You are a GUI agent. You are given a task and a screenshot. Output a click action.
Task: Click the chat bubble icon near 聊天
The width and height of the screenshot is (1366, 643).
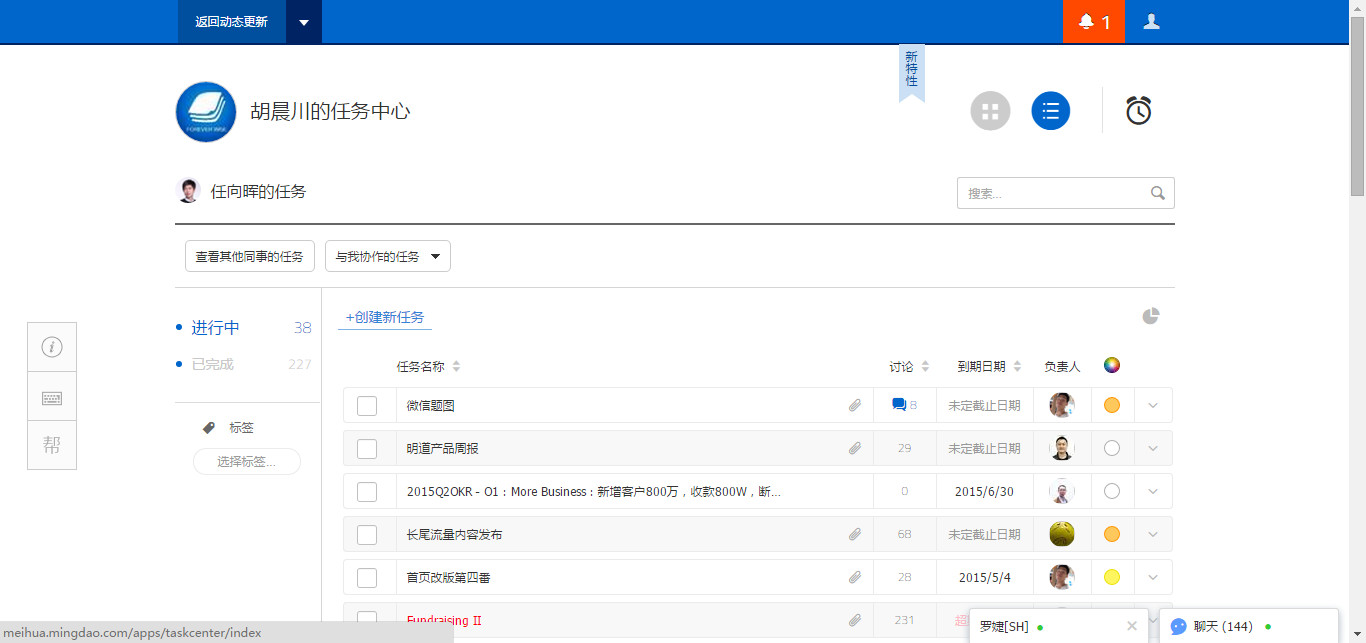coord(1179,626)
